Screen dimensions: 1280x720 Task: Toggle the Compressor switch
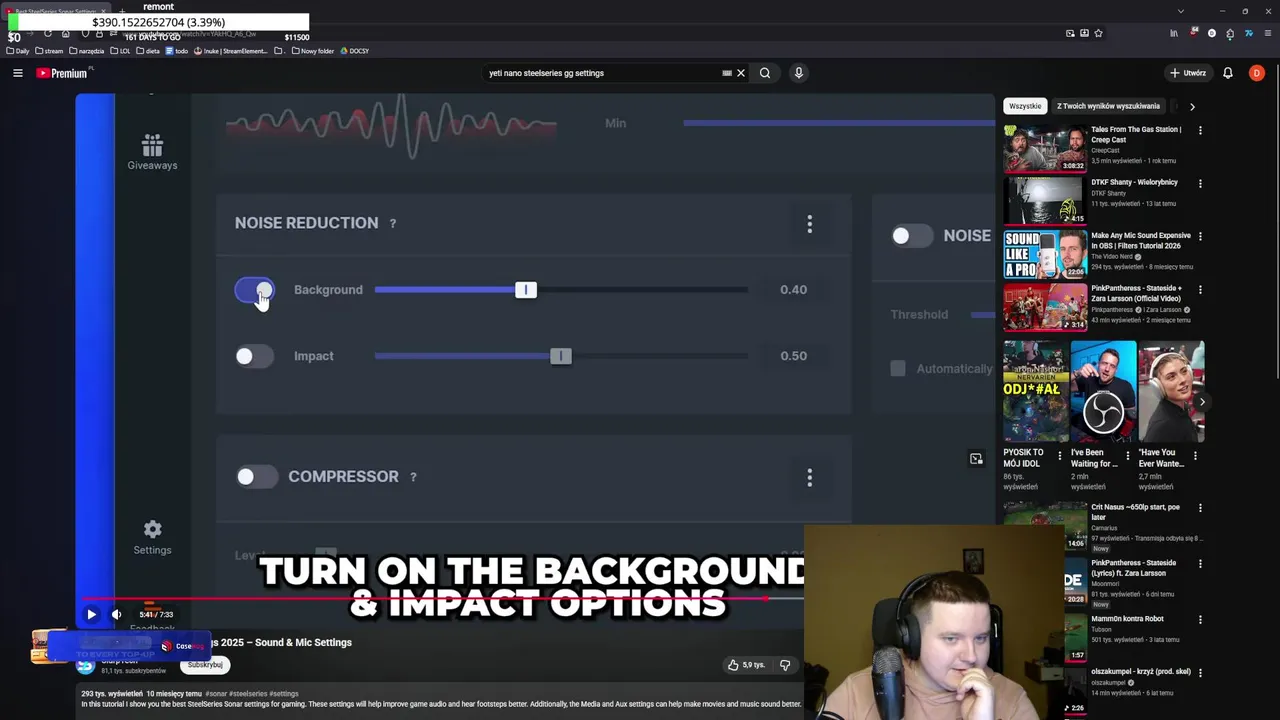256,477
